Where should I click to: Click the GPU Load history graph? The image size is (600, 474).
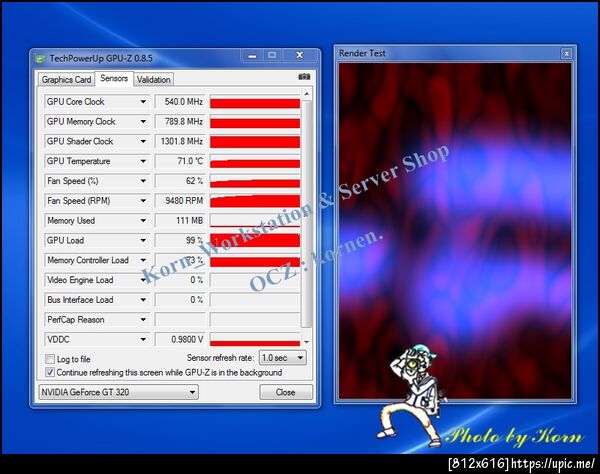255,241
